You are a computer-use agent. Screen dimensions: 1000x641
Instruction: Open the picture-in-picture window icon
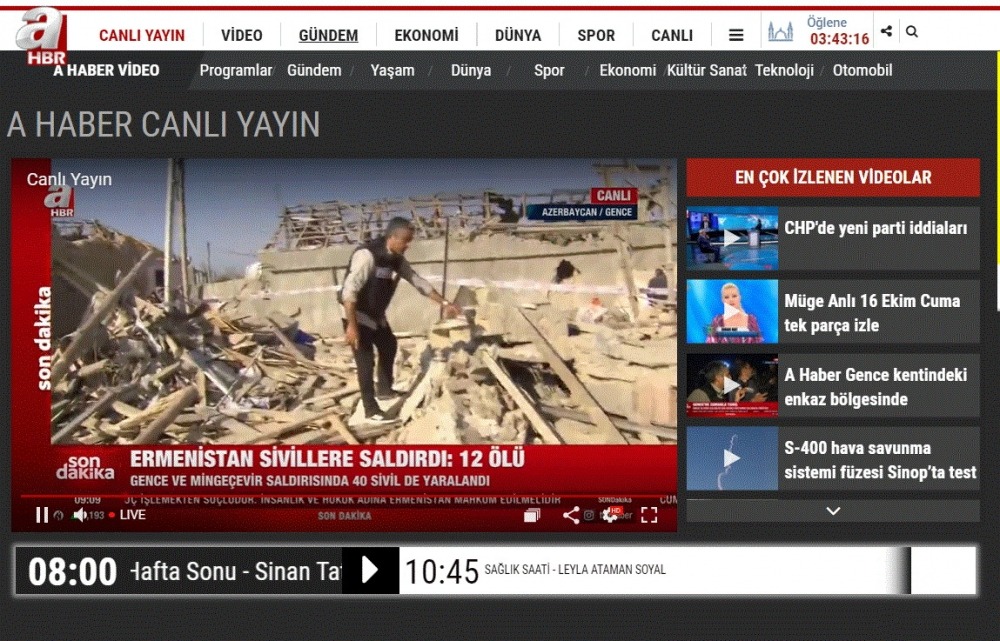pos(532,515)
